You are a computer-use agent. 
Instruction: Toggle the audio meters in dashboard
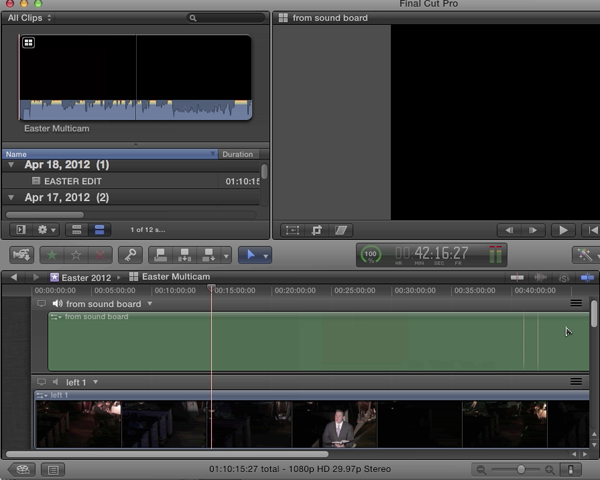click(496, 255)
